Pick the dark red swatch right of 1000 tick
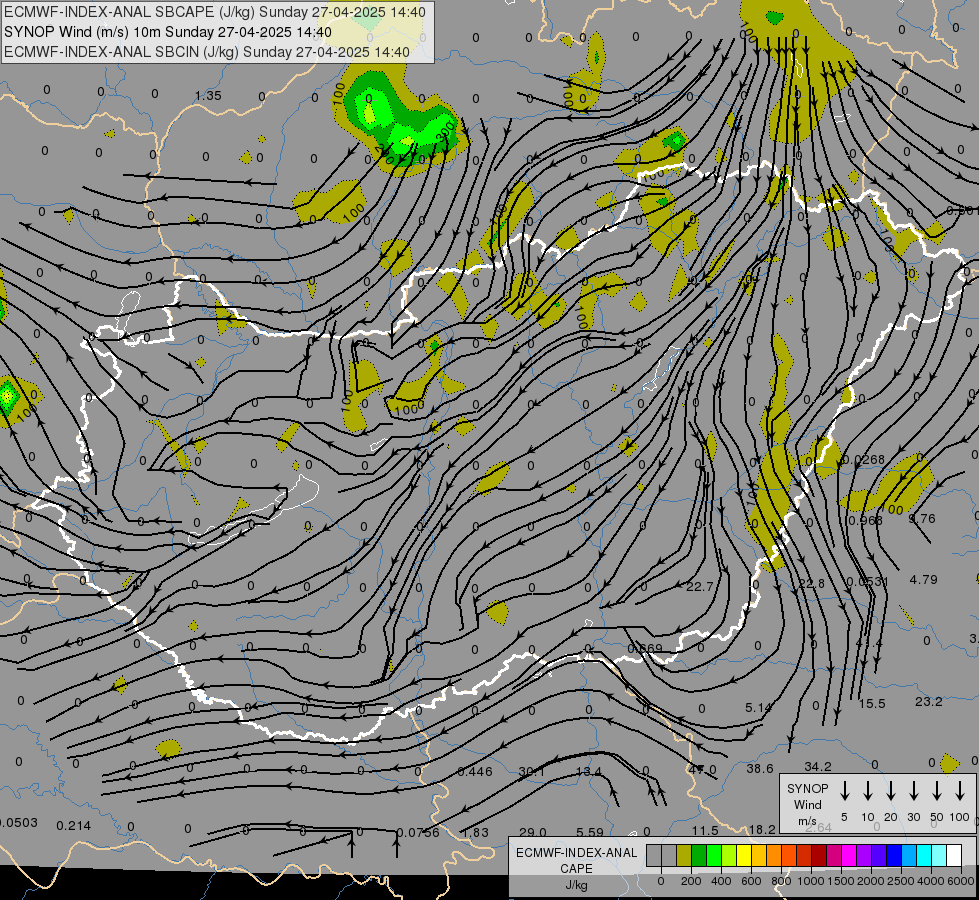The image size is (979, 900). (x=819, y=855)
